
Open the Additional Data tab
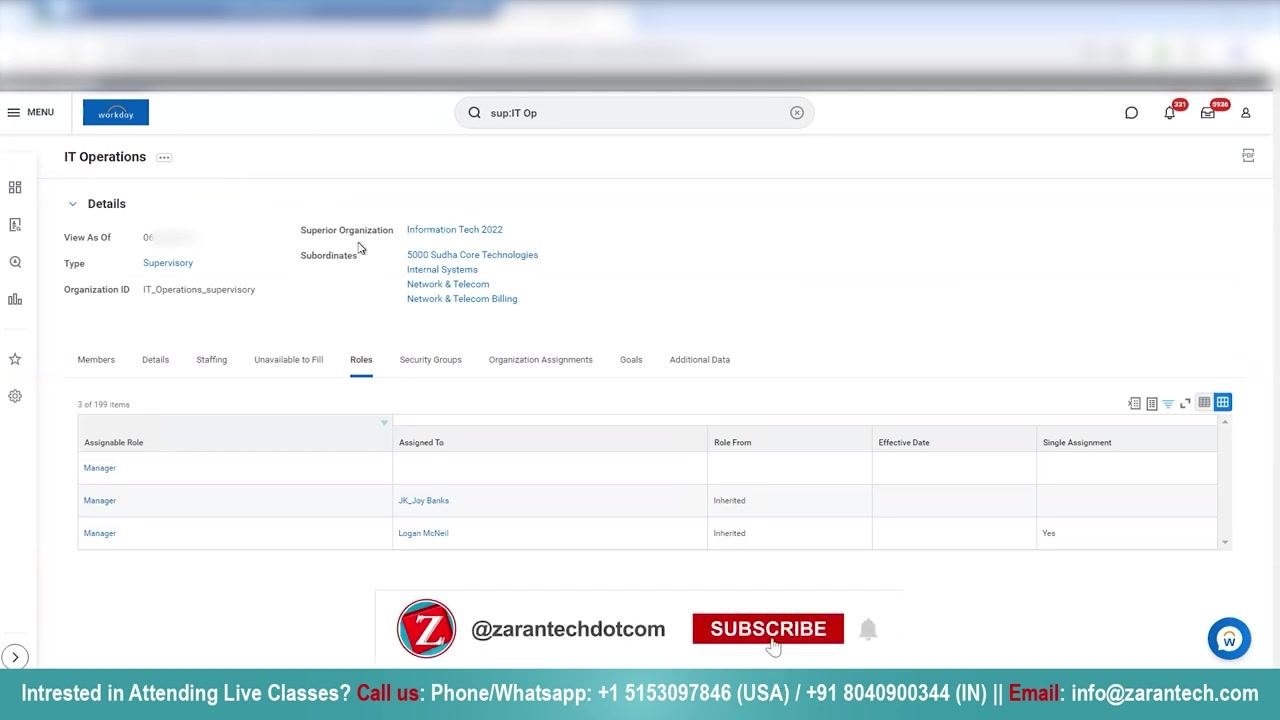pyautogui.click(x=700, y=360)
